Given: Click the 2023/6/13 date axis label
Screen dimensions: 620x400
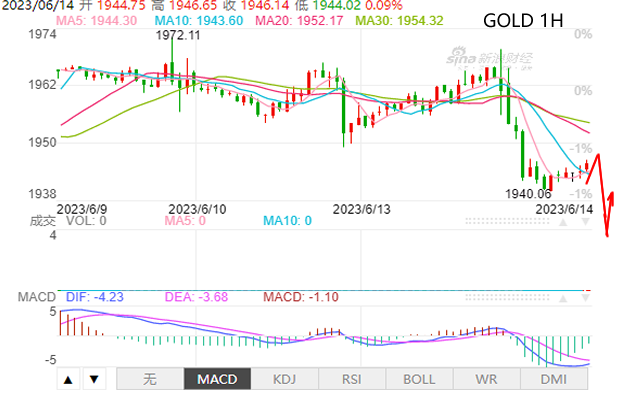Looking at the screenshot, I should click(x=361, y=209).
